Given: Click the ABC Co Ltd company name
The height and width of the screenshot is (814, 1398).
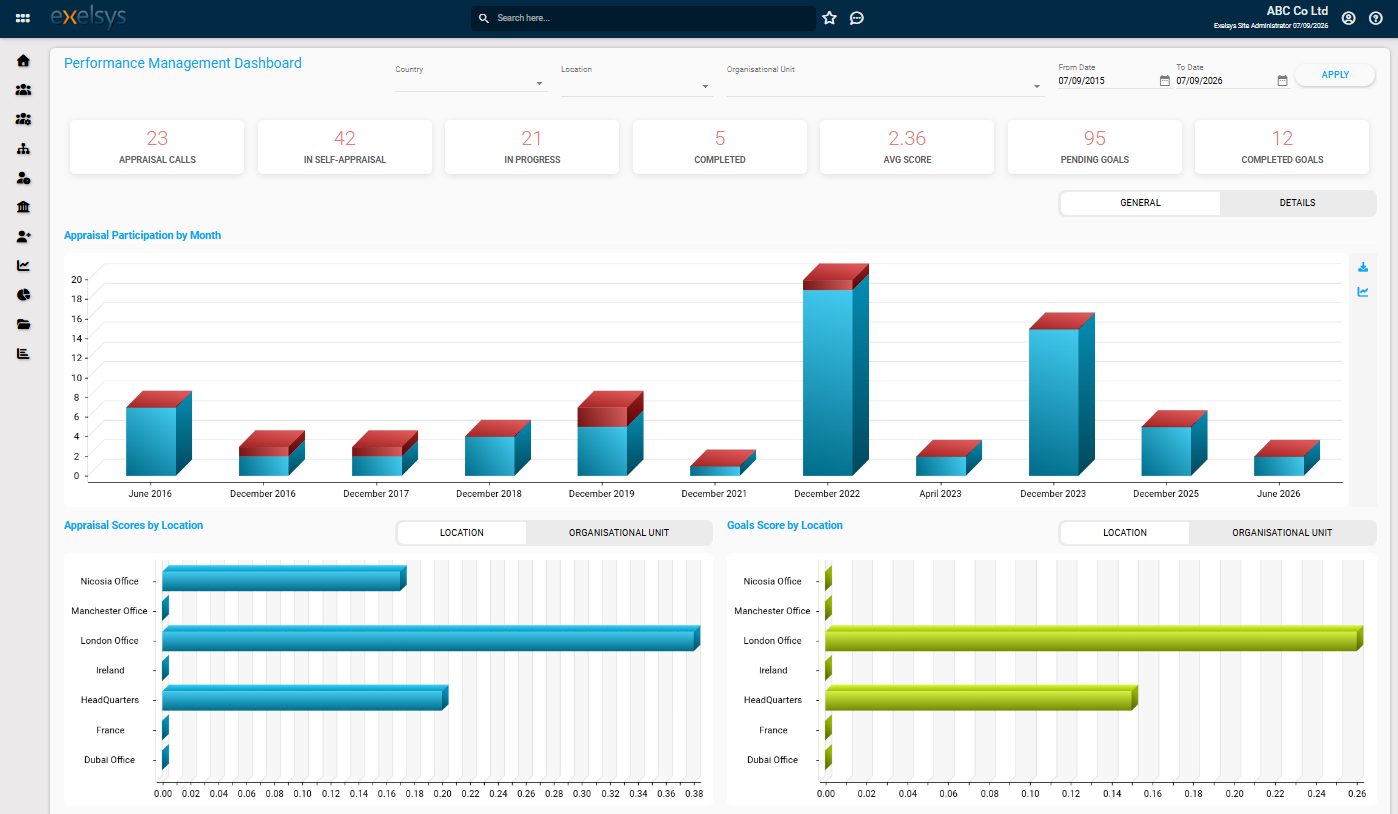Looking at the screenshot, I should coord(1297,11).
